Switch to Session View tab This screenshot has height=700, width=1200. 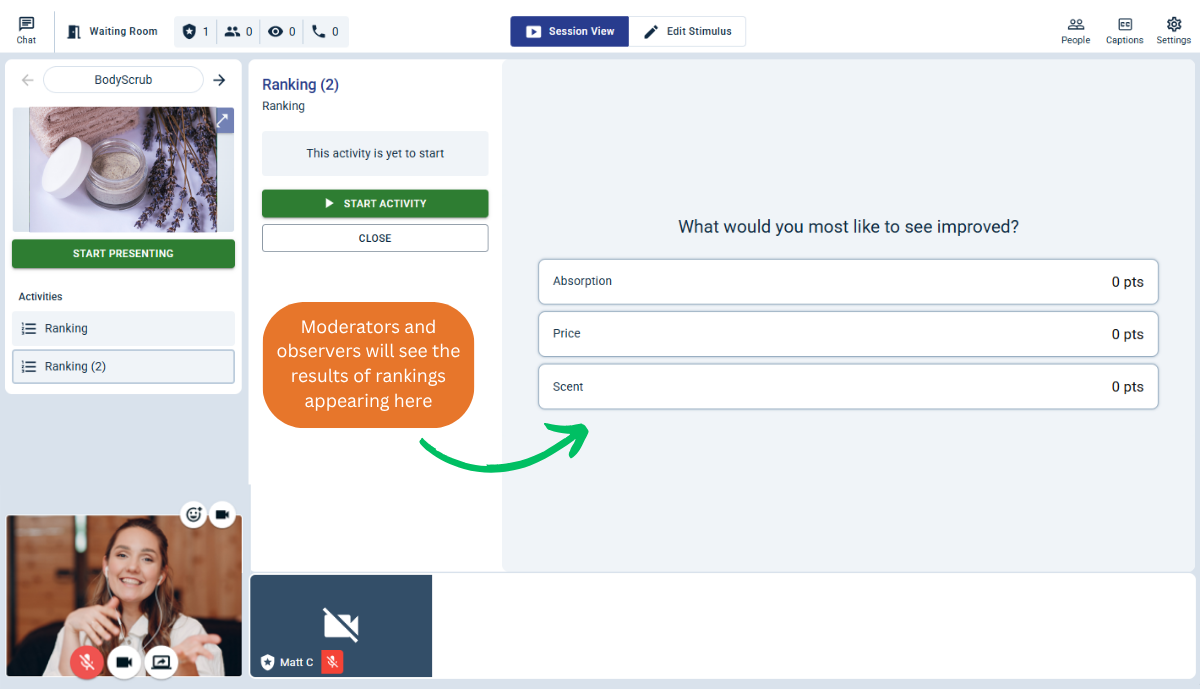click(570, 31)
